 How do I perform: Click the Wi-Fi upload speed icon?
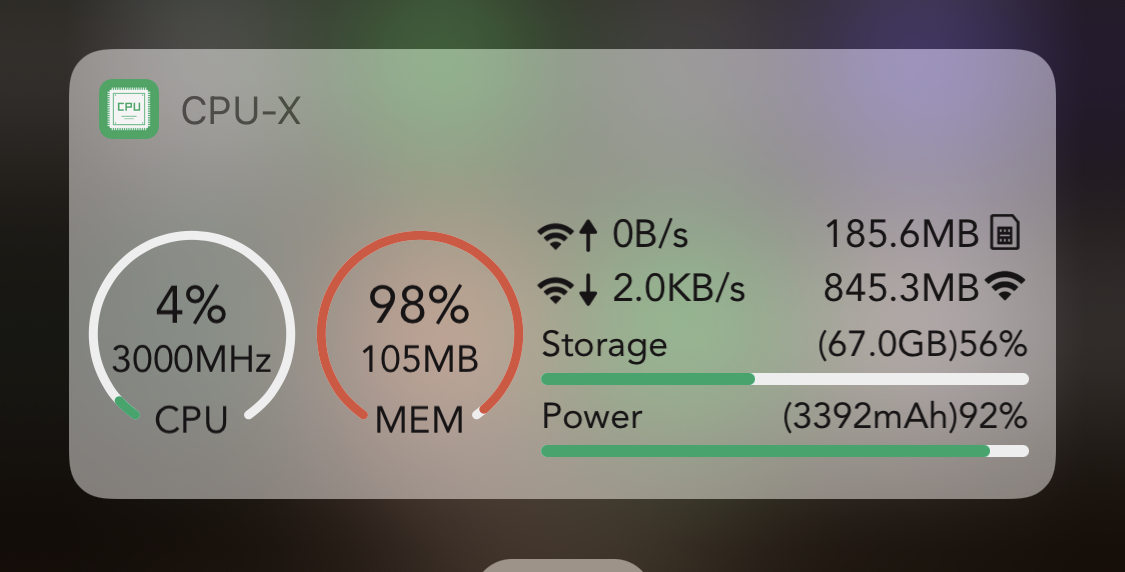tap(555, 235)
